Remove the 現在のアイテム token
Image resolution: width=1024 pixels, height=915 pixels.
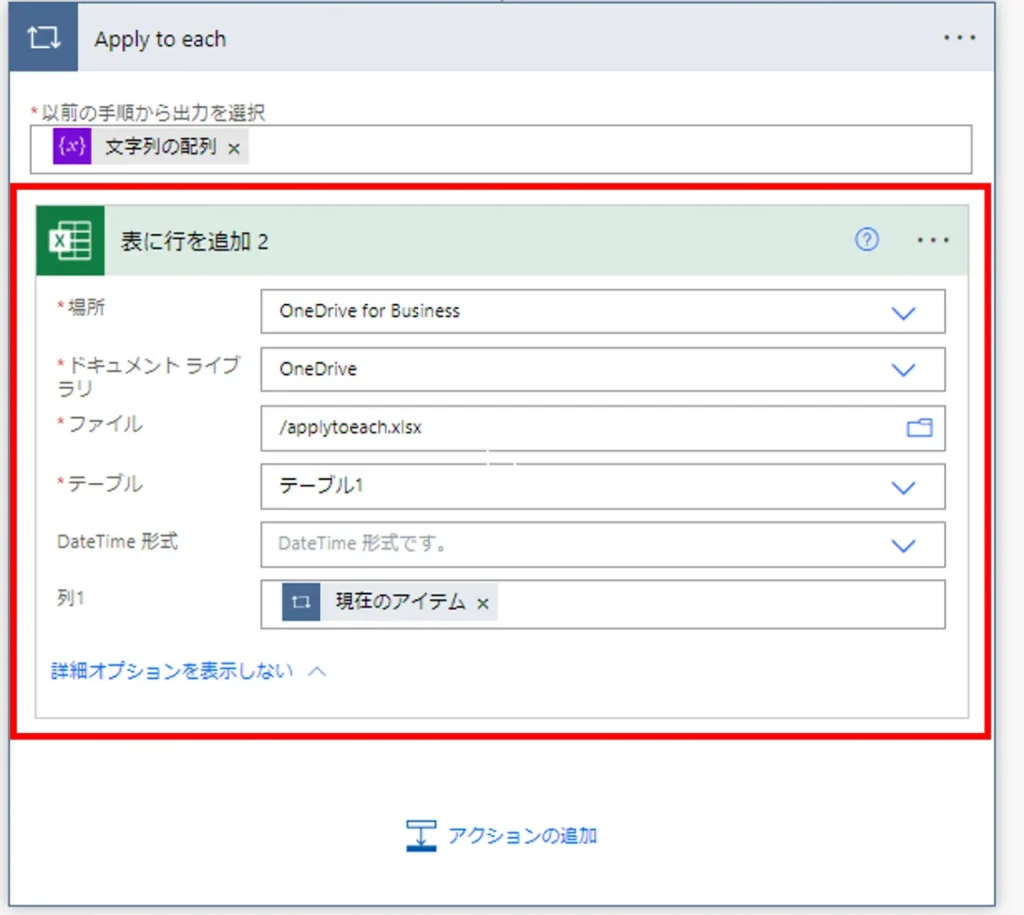tap(483, 603)
